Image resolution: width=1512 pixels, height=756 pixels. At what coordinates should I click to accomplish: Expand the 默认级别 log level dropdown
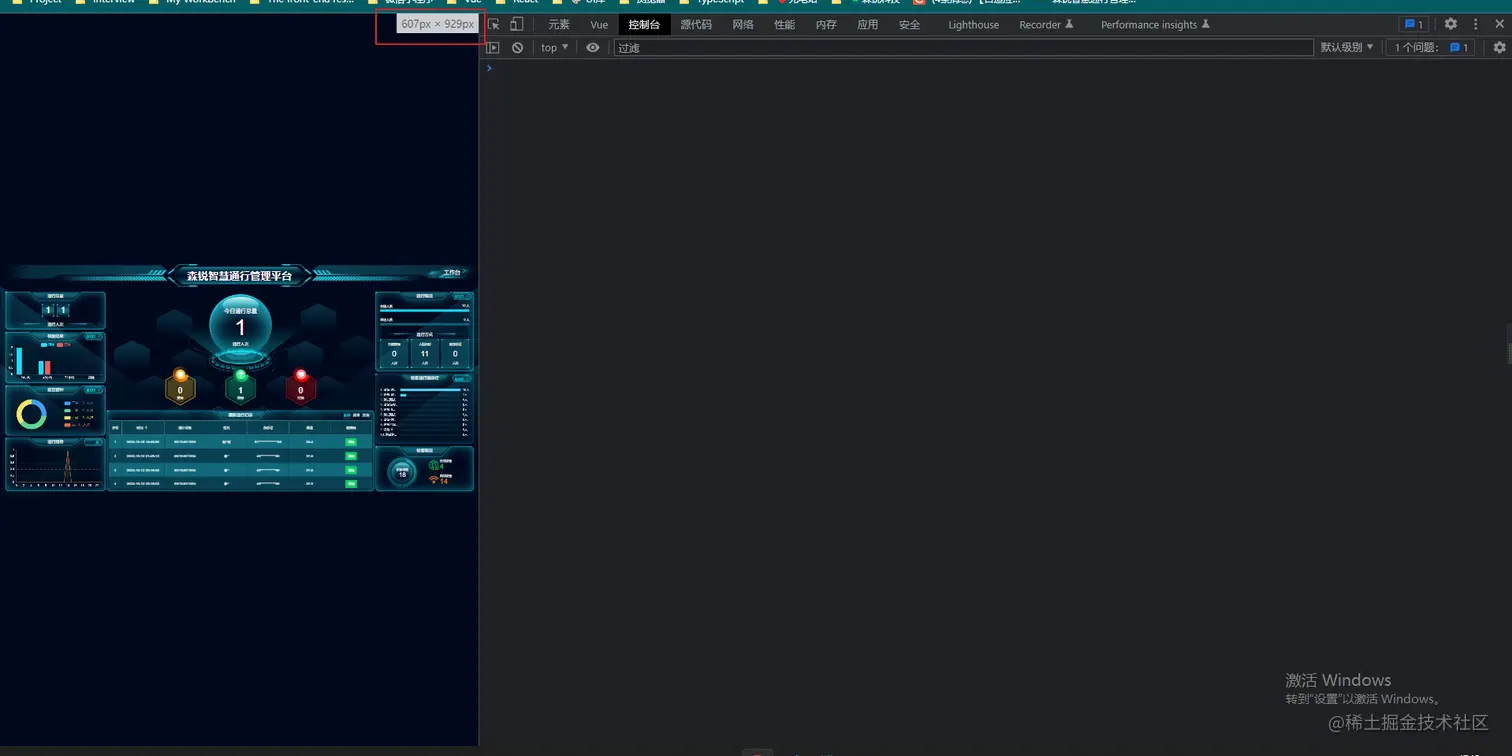pos(1347,48)
